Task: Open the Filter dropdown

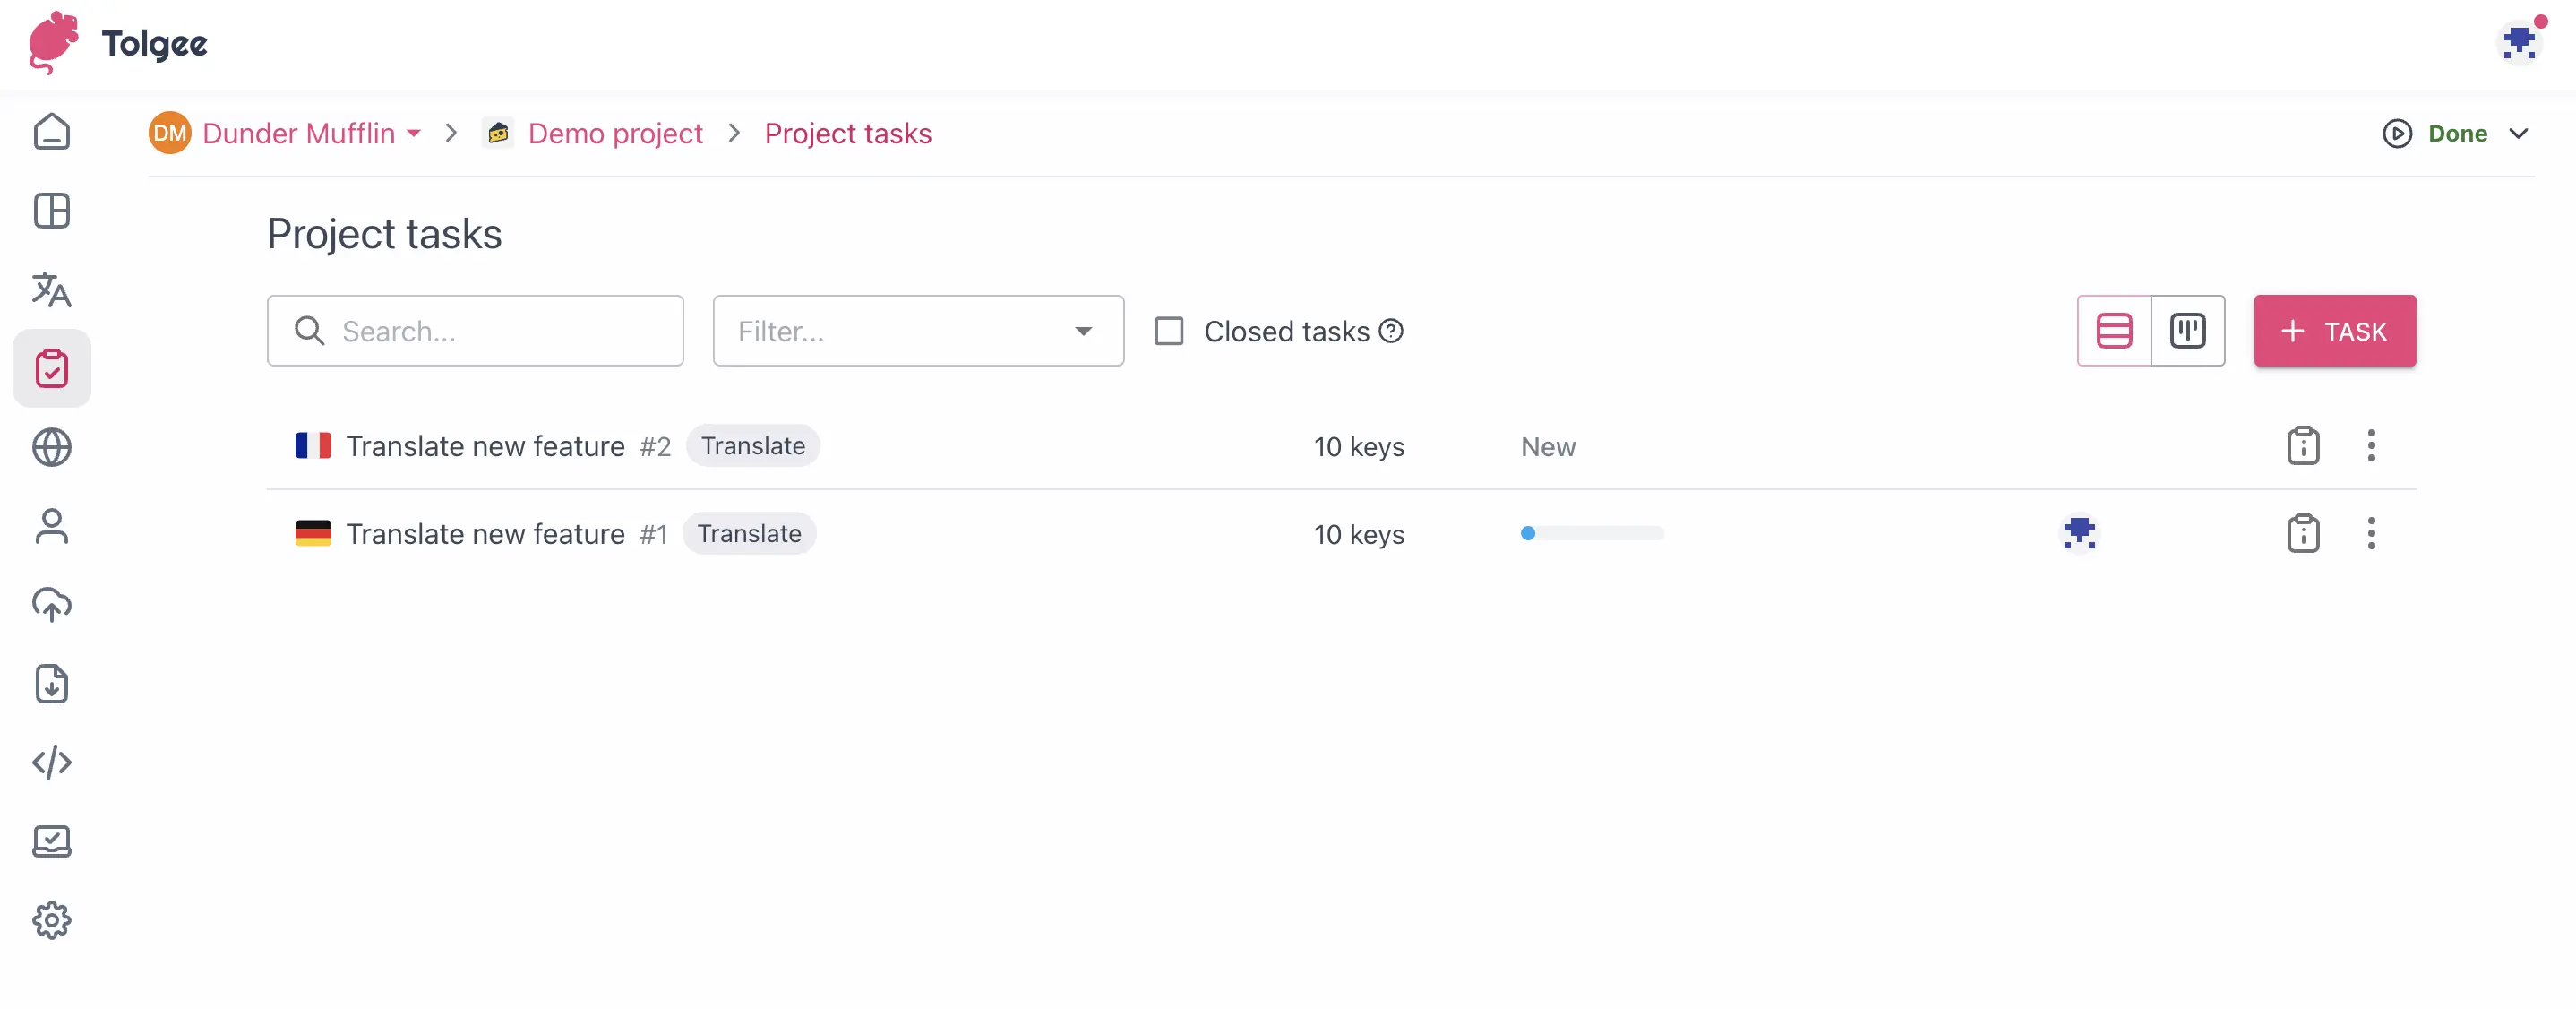Action: click(x=917, y=330)
